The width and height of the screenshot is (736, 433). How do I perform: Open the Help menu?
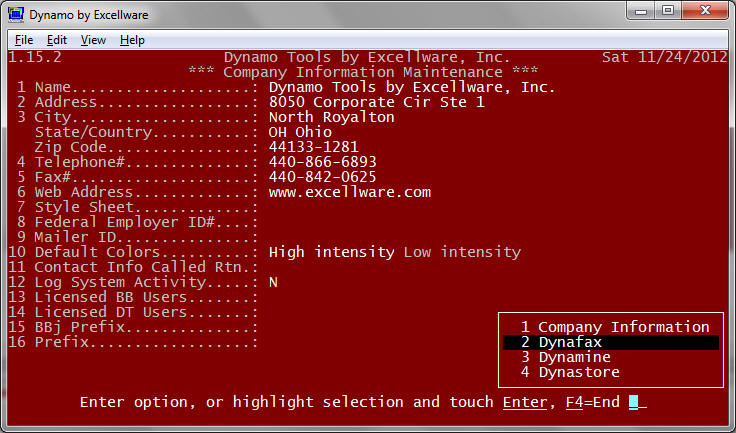click(x=132, y=40)
